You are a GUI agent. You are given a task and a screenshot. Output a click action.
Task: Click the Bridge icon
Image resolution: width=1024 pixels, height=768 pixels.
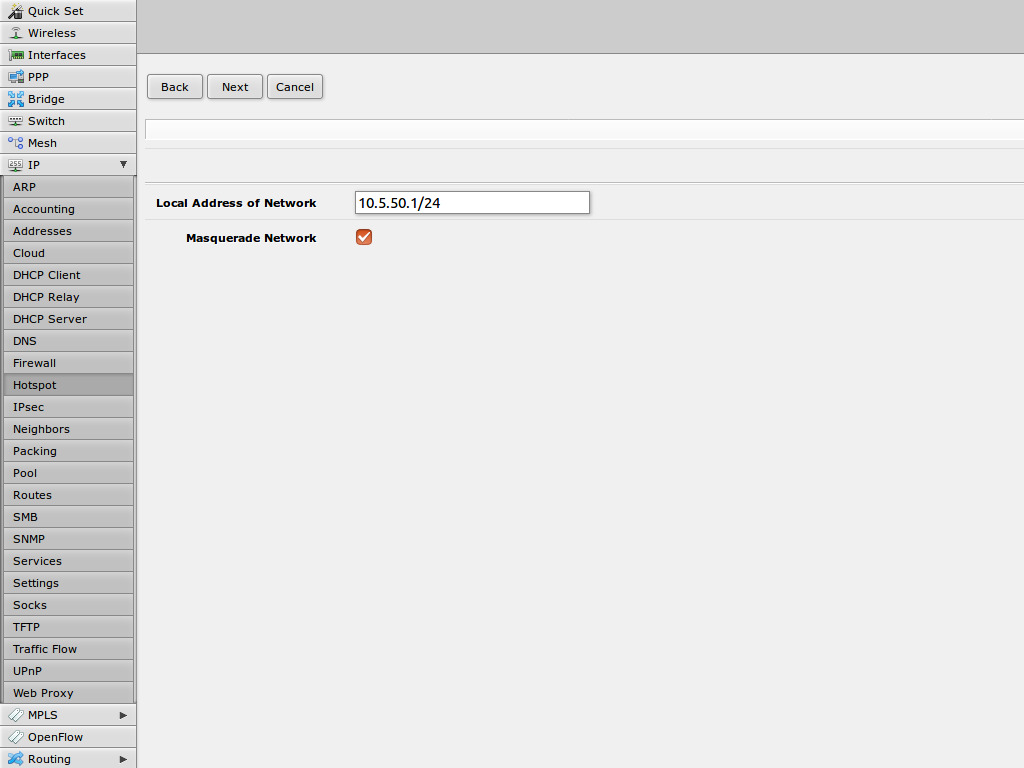(x=16, y=99)
